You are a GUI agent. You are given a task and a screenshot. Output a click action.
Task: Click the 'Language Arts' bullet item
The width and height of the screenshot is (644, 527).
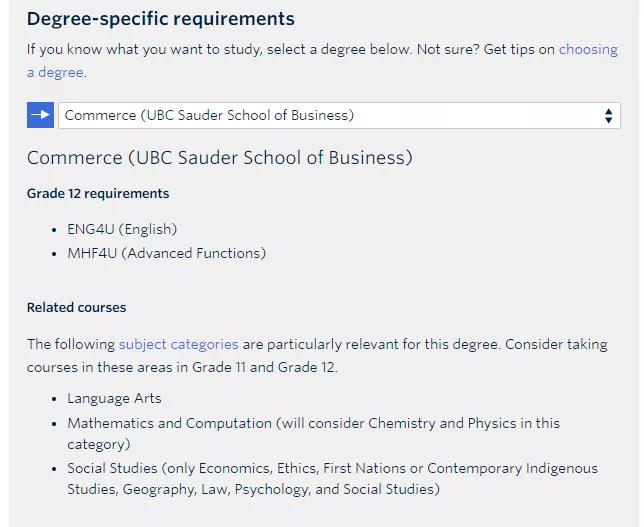click(x=114, y=398)
